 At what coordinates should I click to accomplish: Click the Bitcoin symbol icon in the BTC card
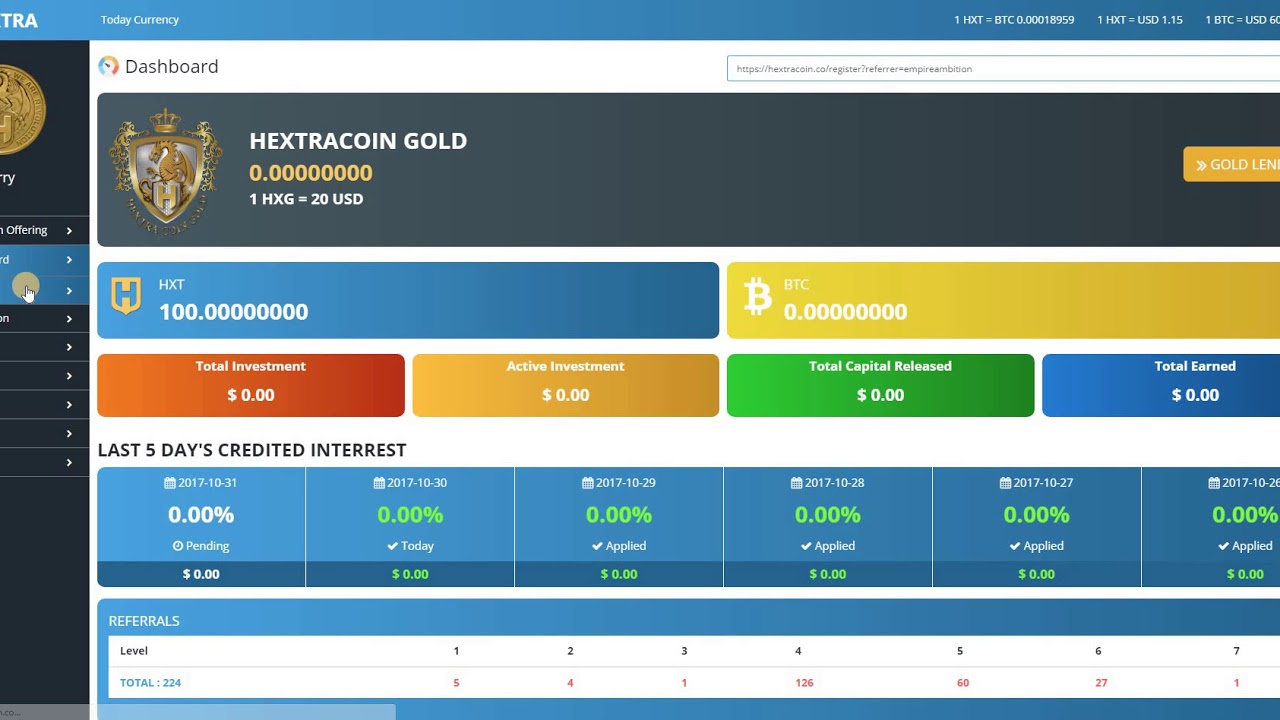(x=758, y=297)
